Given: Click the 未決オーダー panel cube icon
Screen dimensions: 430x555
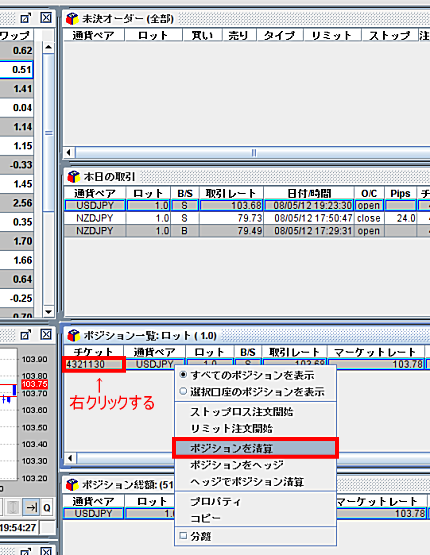Looking at the screenshot, I should [72, 19].
